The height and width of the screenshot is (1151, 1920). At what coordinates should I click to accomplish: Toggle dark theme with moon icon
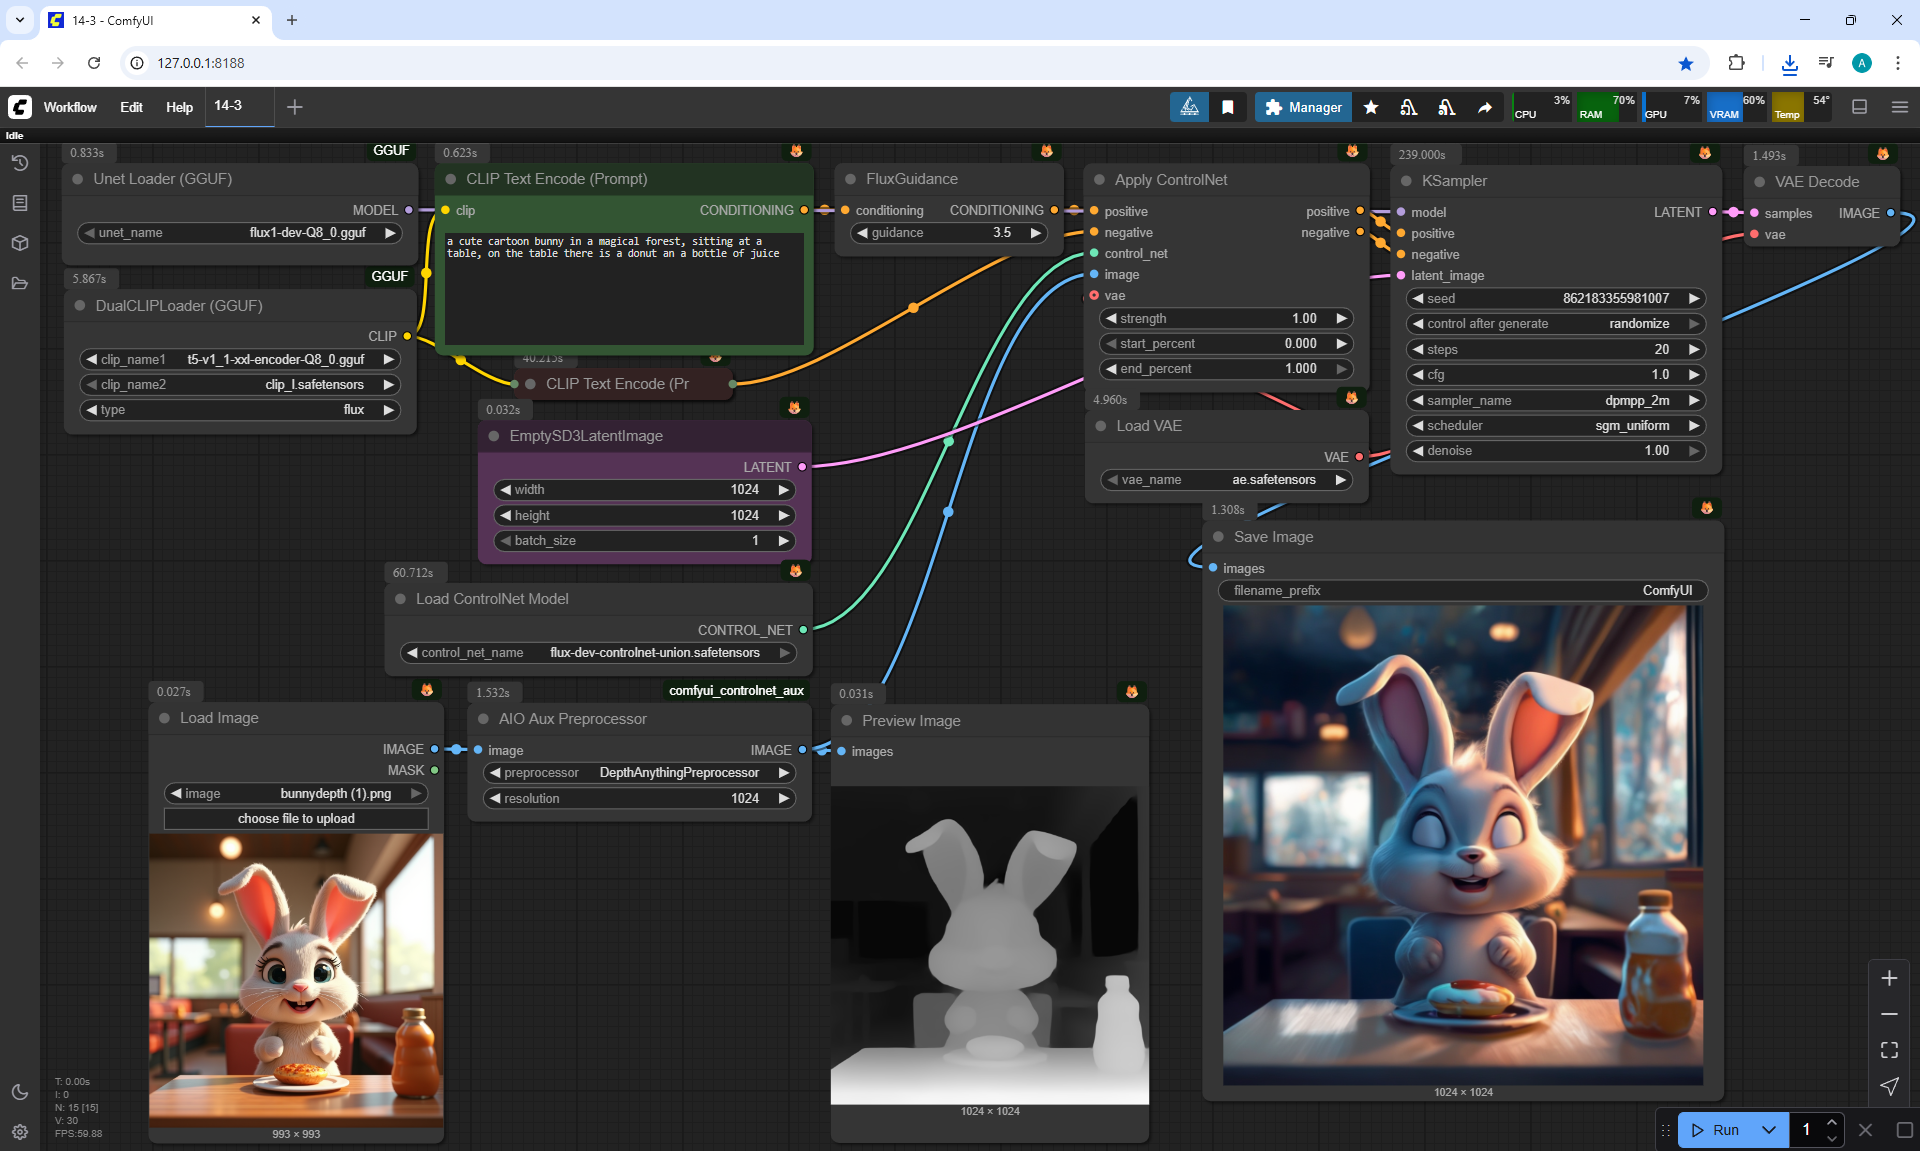pos(20,1092)
